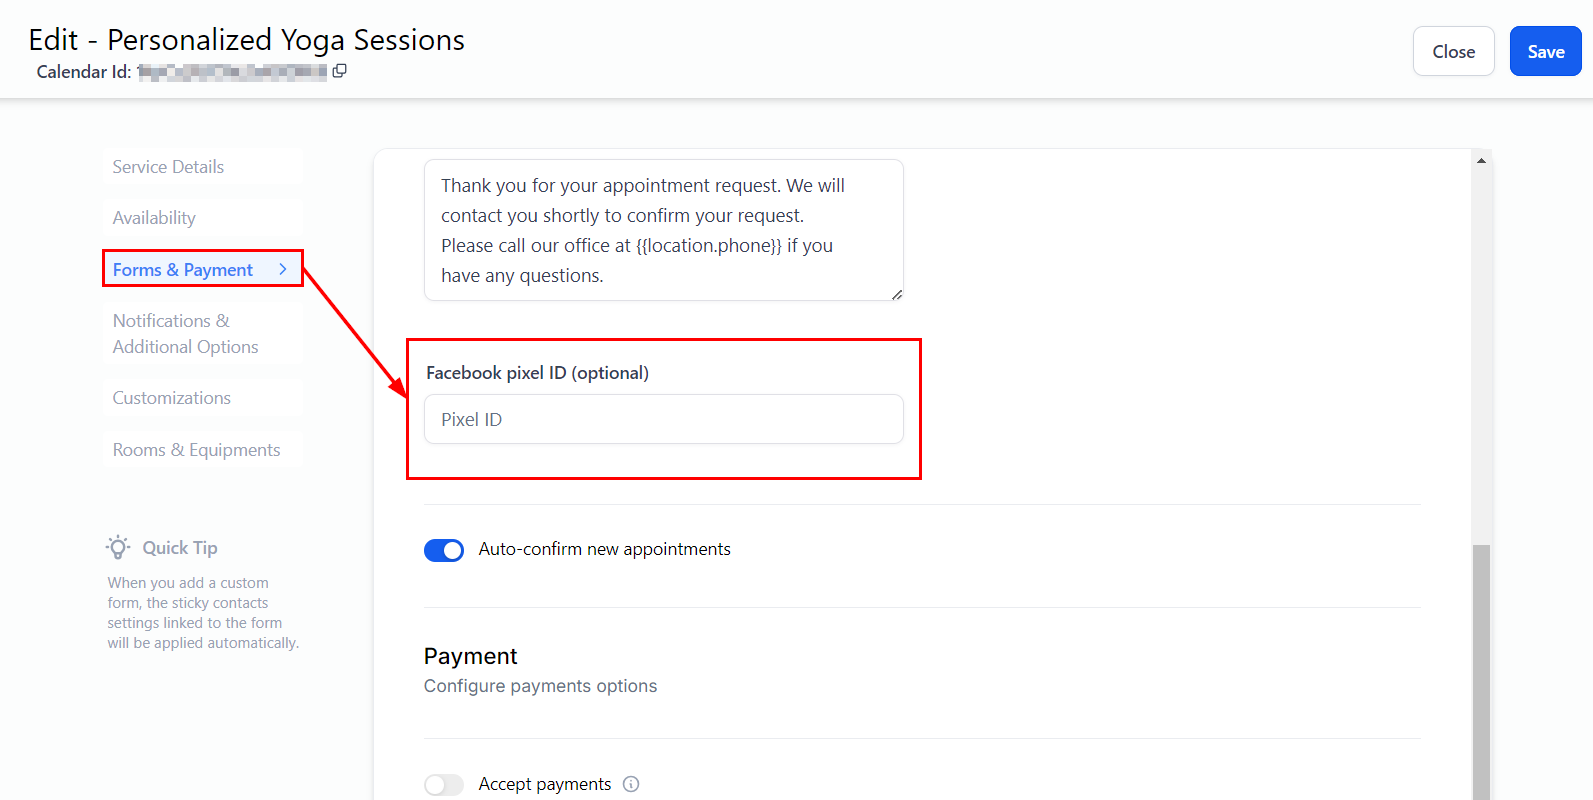1593x800 pixels.
Task: Click the Payment section heading
Action: pyautogui.click(x=470, y=656)
